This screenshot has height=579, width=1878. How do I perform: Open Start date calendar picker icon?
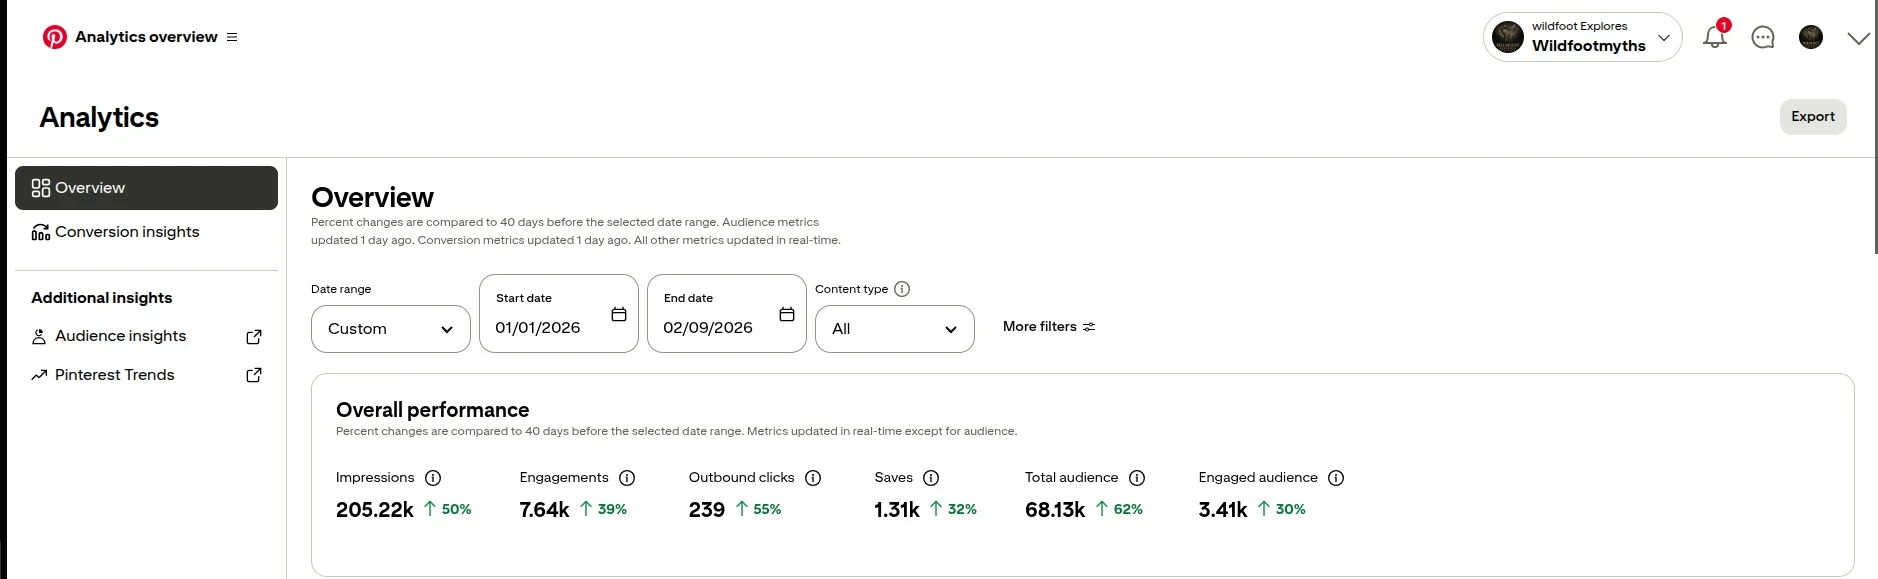point(619,314)
